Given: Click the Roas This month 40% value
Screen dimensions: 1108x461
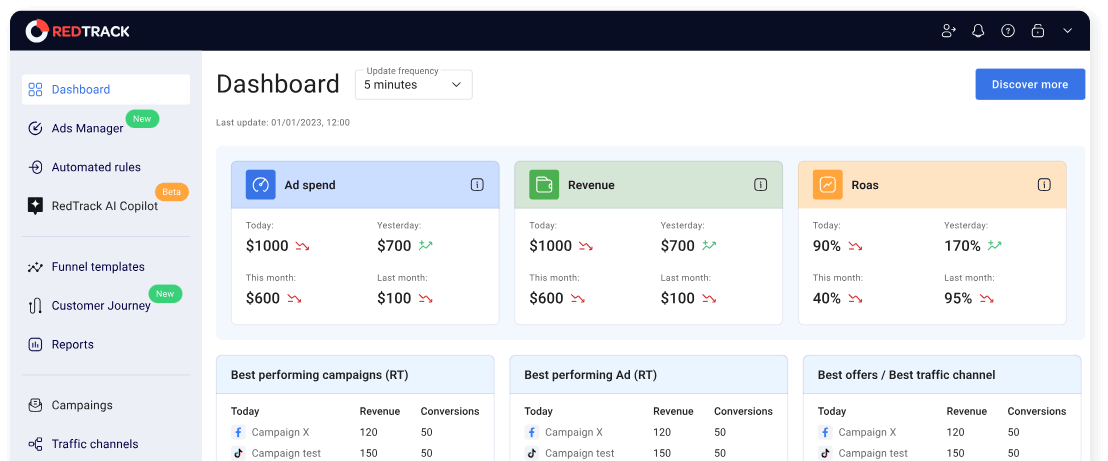Looking at the screenshot, I should pos(827,298).
